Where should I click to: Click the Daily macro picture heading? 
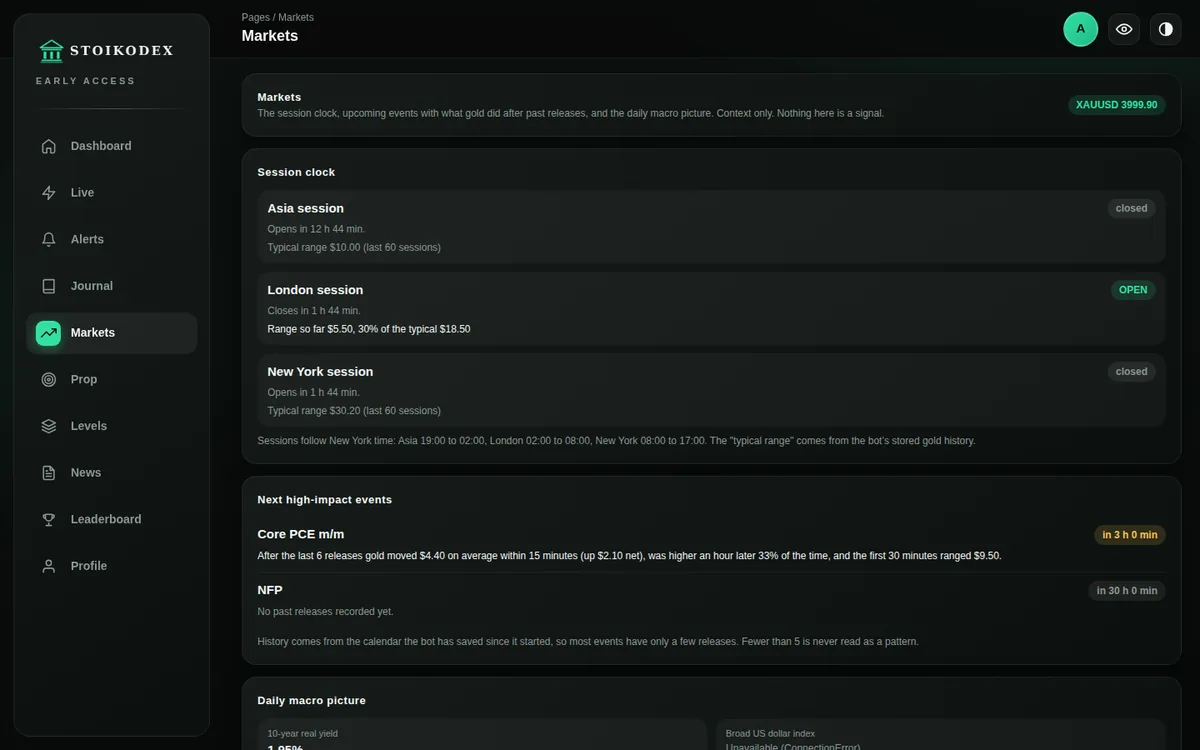coord(312,700)
